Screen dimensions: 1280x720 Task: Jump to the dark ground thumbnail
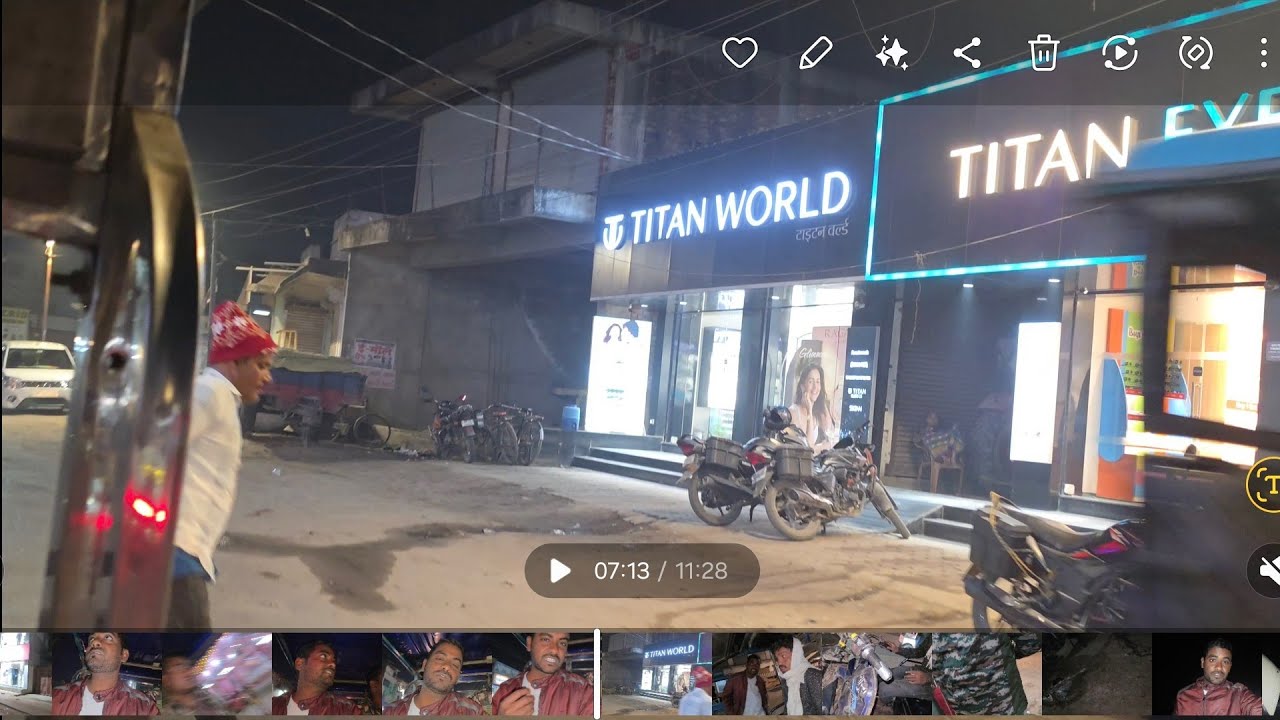(1097, 674)
